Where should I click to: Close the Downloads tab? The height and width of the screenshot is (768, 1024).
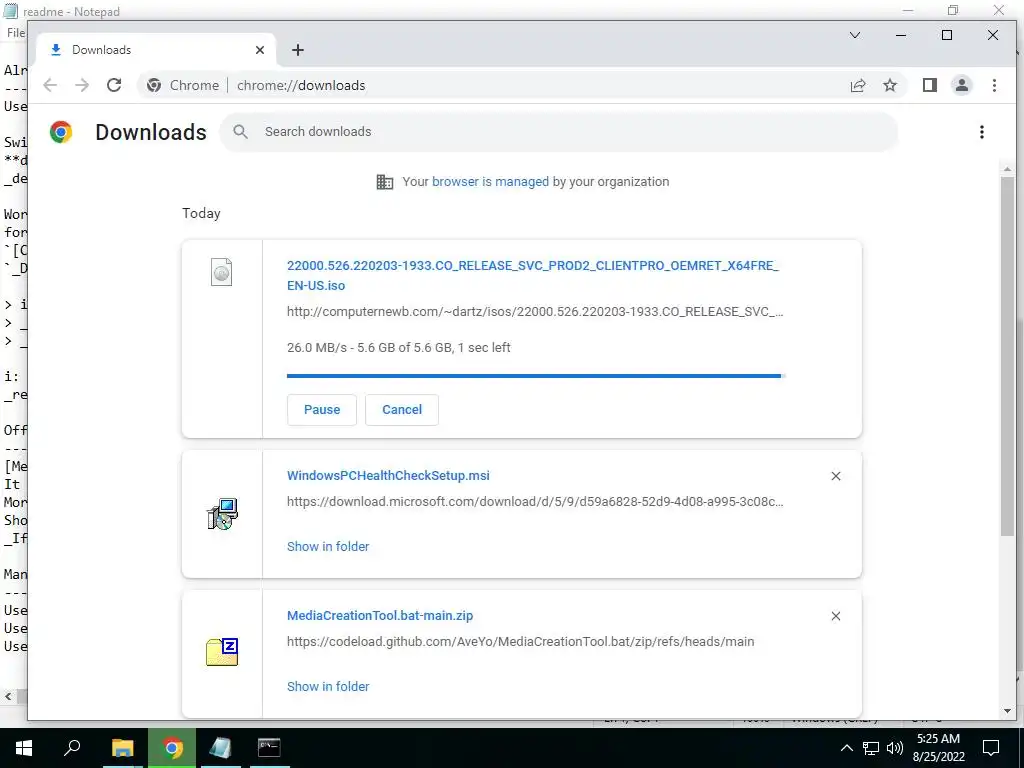260,50
